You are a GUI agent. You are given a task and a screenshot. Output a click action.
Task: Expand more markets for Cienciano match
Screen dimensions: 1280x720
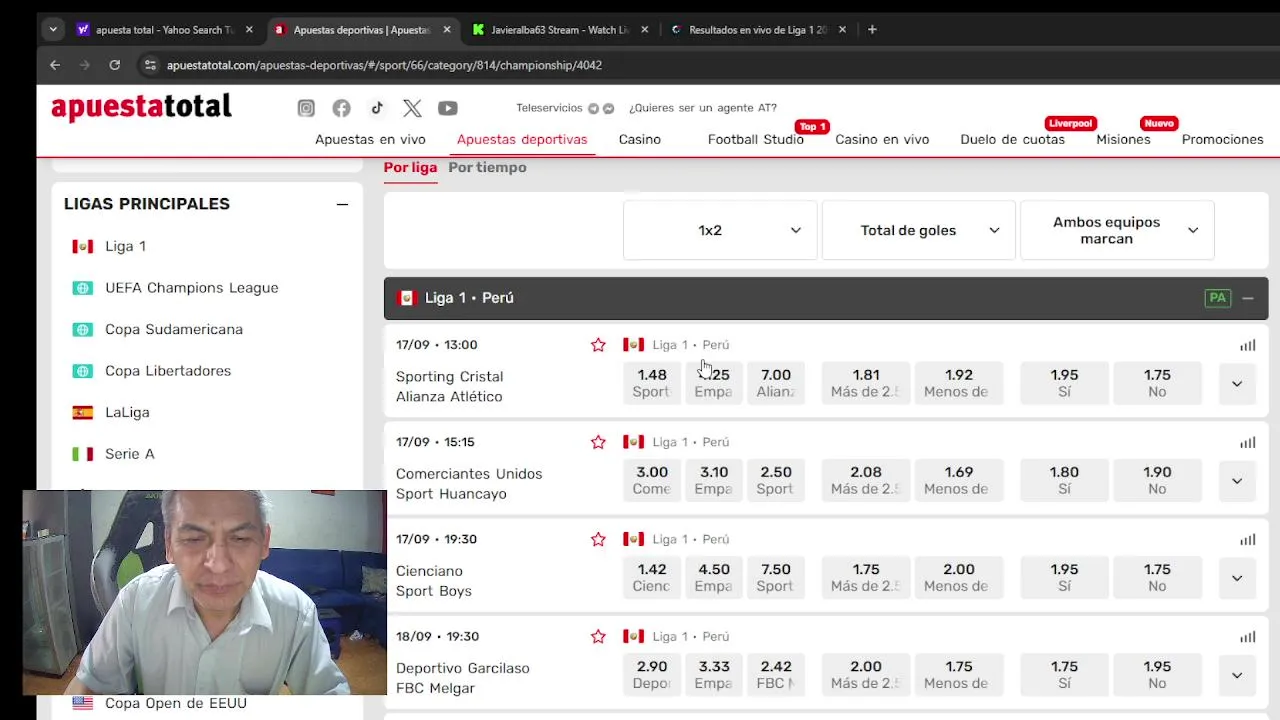tap(1237, 578)
